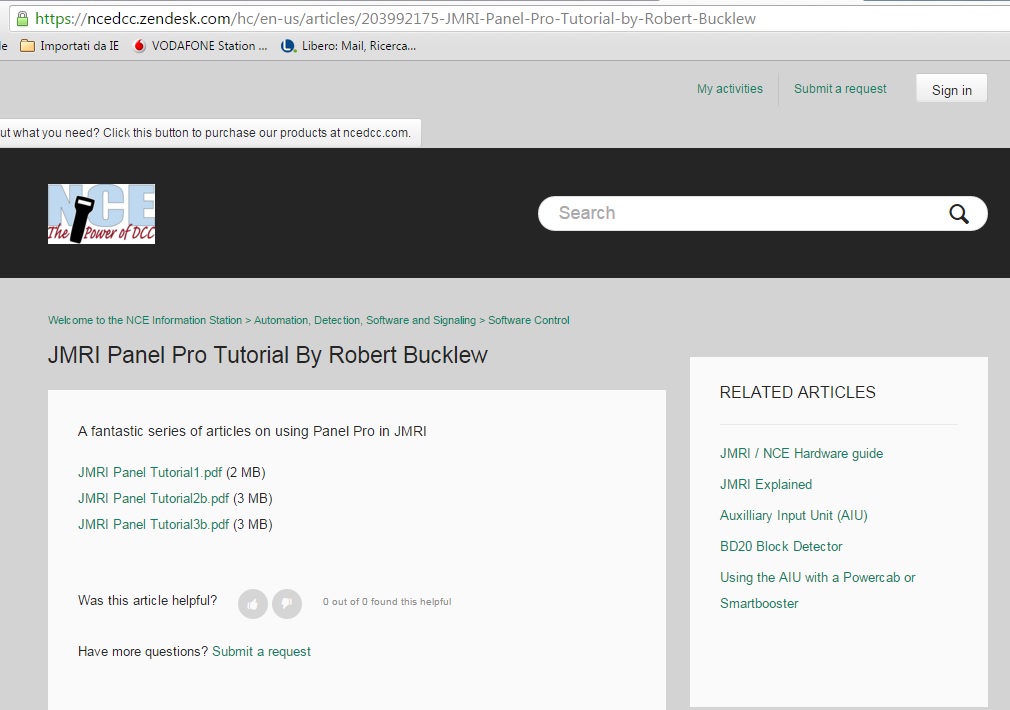Download JMRI Panel Tutorial1.pdf
Screen dimensions: 1010x710
point(150,472)
